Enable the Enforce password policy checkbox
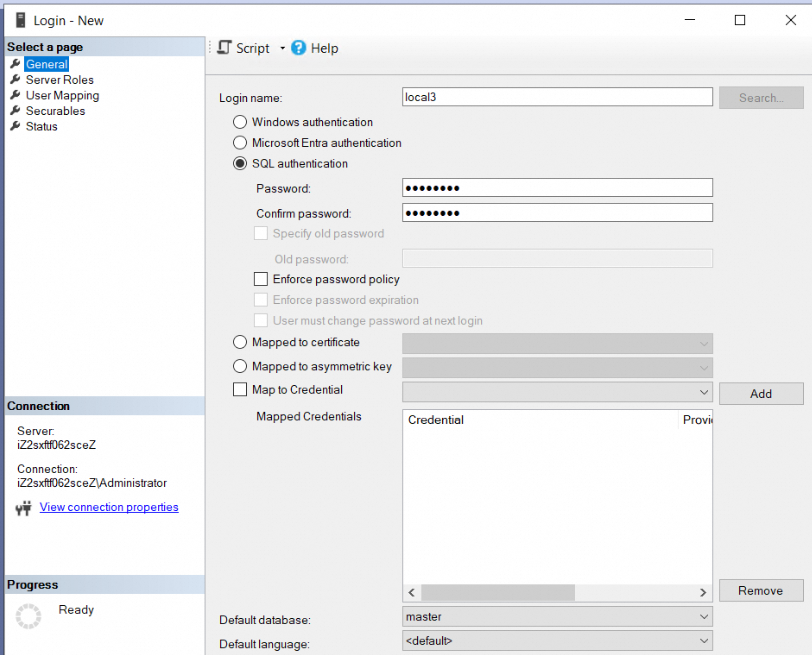This screenshot has height=655, width=812. pos(261,280)
